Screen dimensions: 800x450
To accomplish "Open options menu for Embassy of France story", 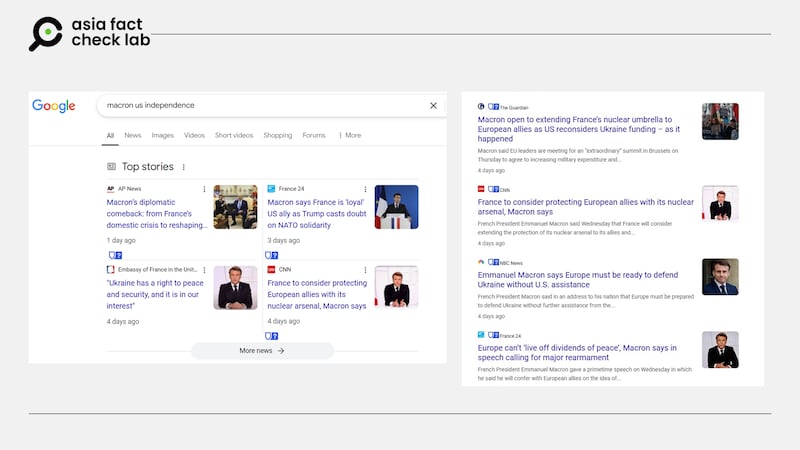I will [205, 270].
